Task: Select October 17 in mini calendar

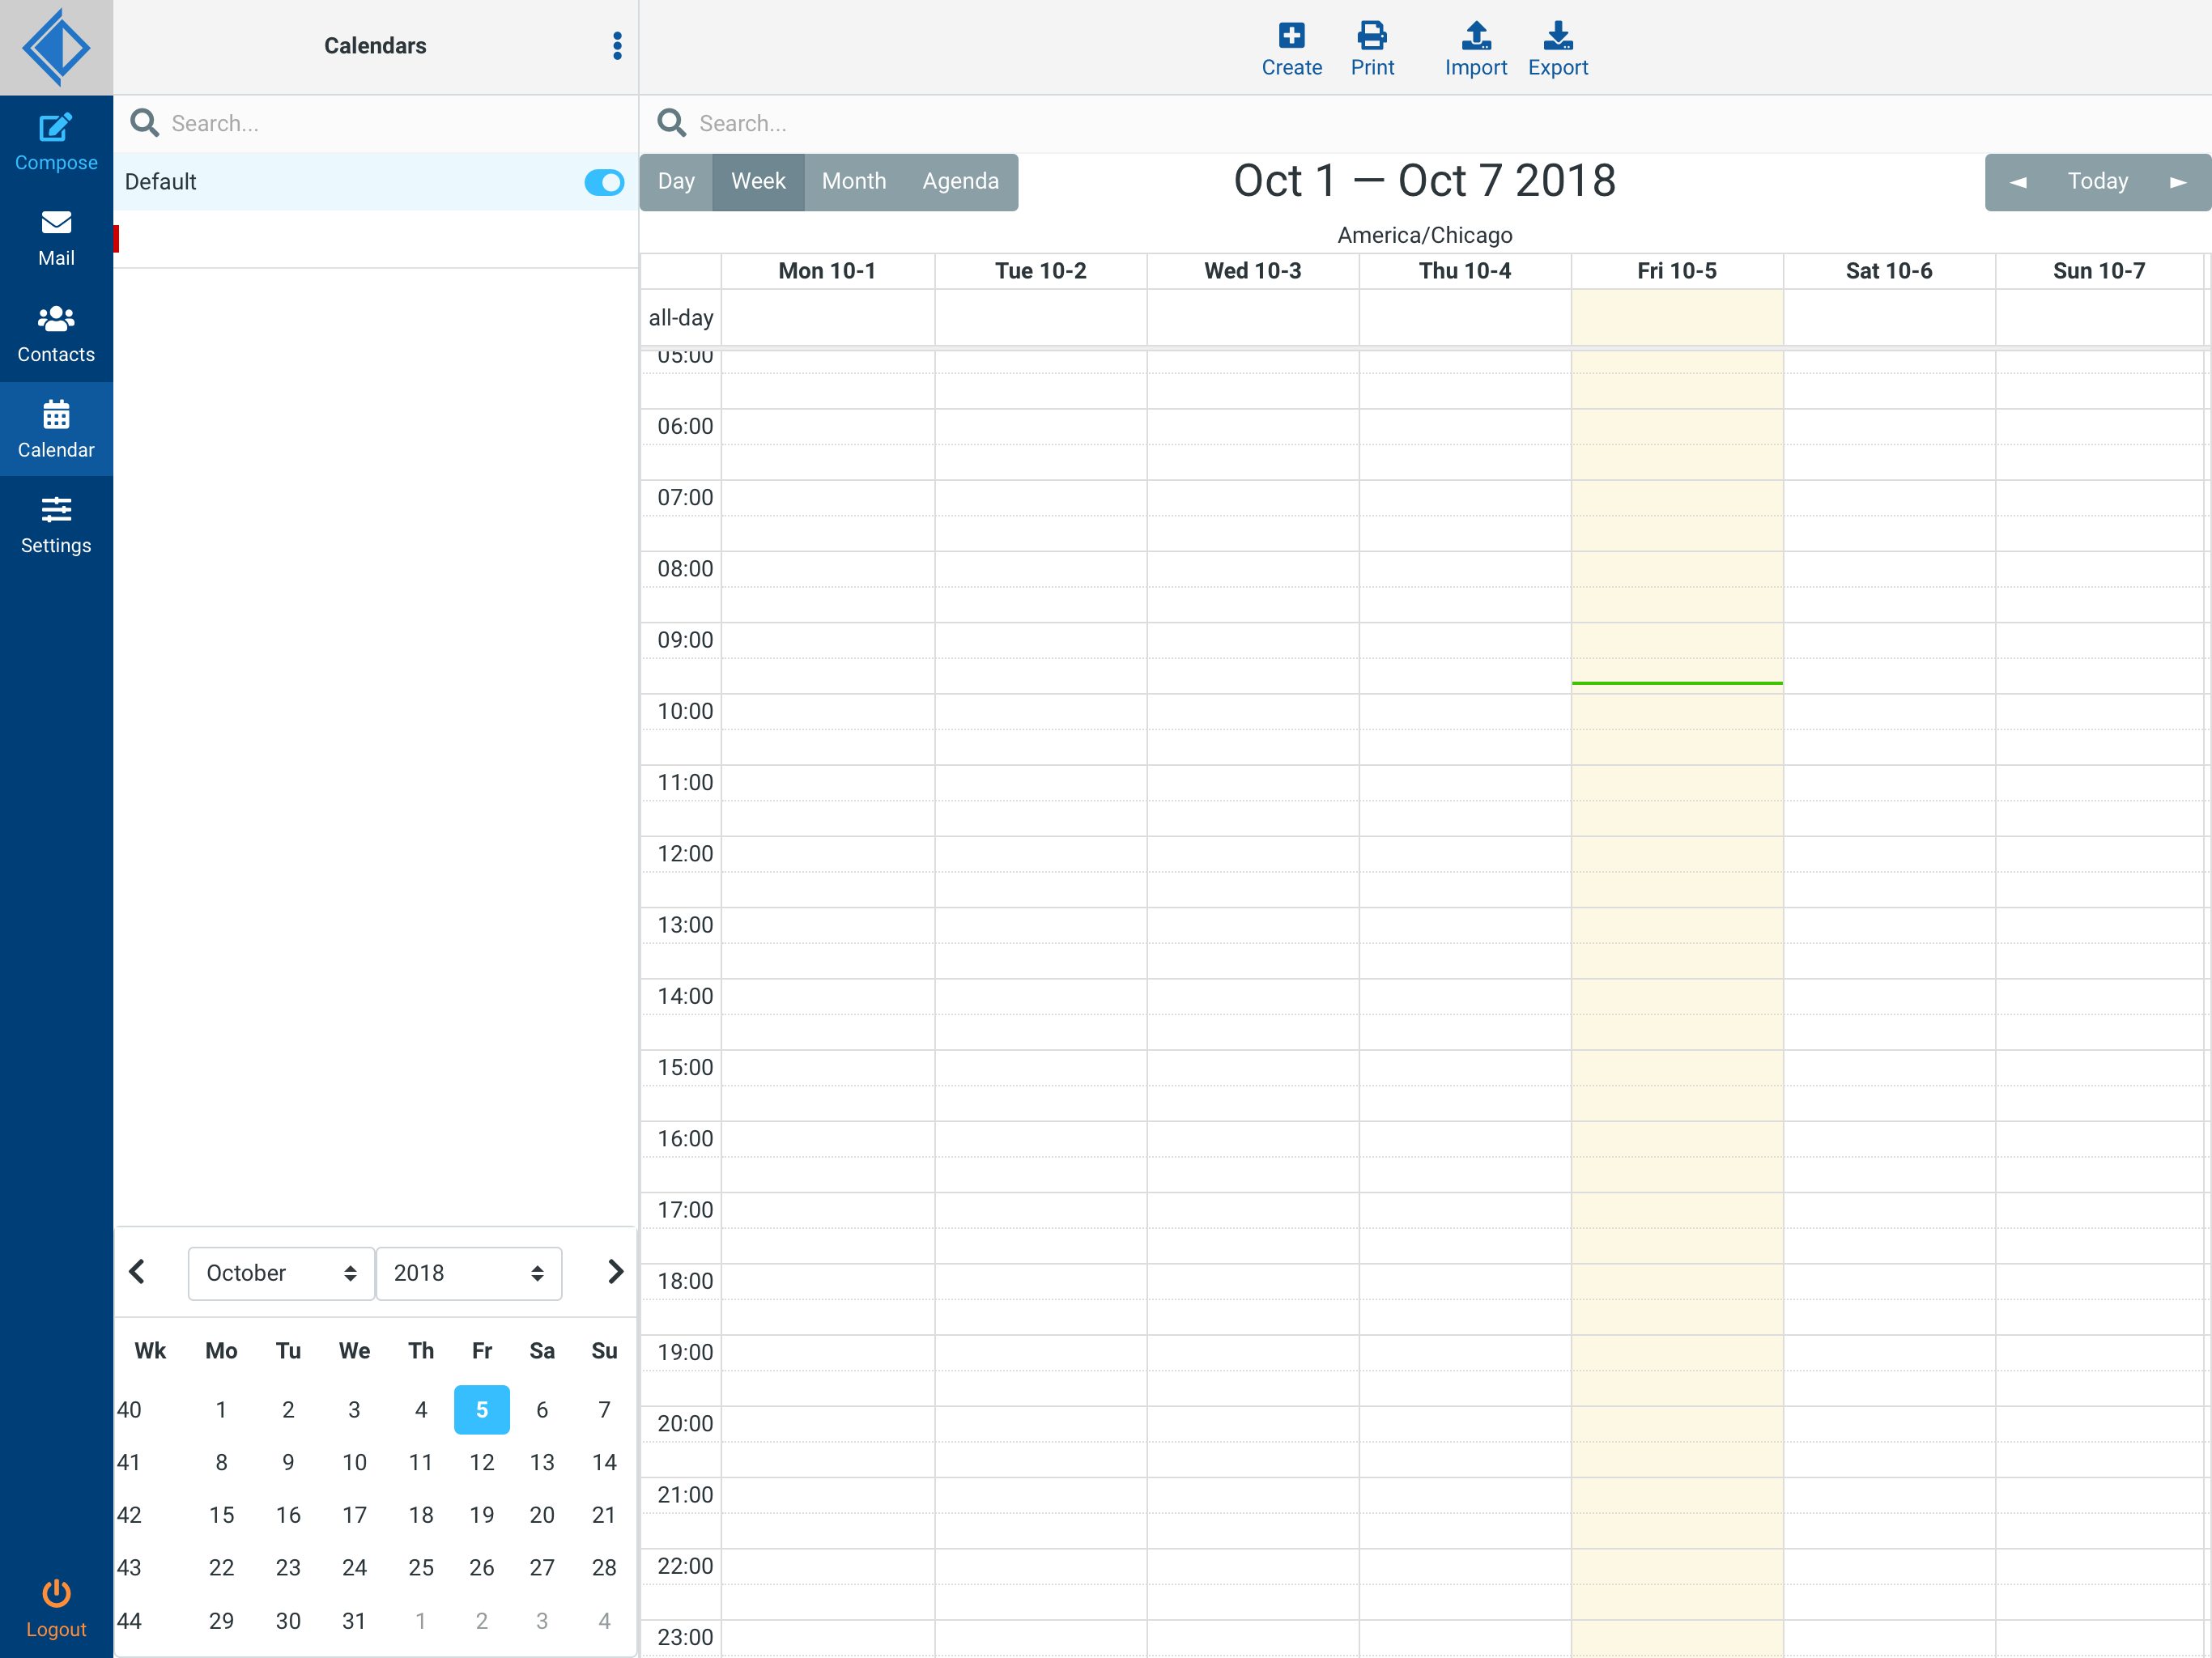Action: (354, 1515)
